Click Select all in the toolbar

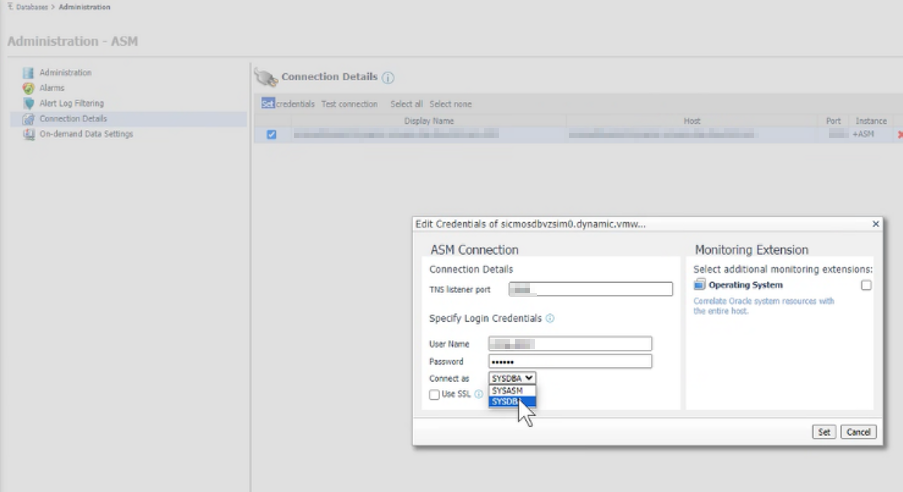(406, 104)
